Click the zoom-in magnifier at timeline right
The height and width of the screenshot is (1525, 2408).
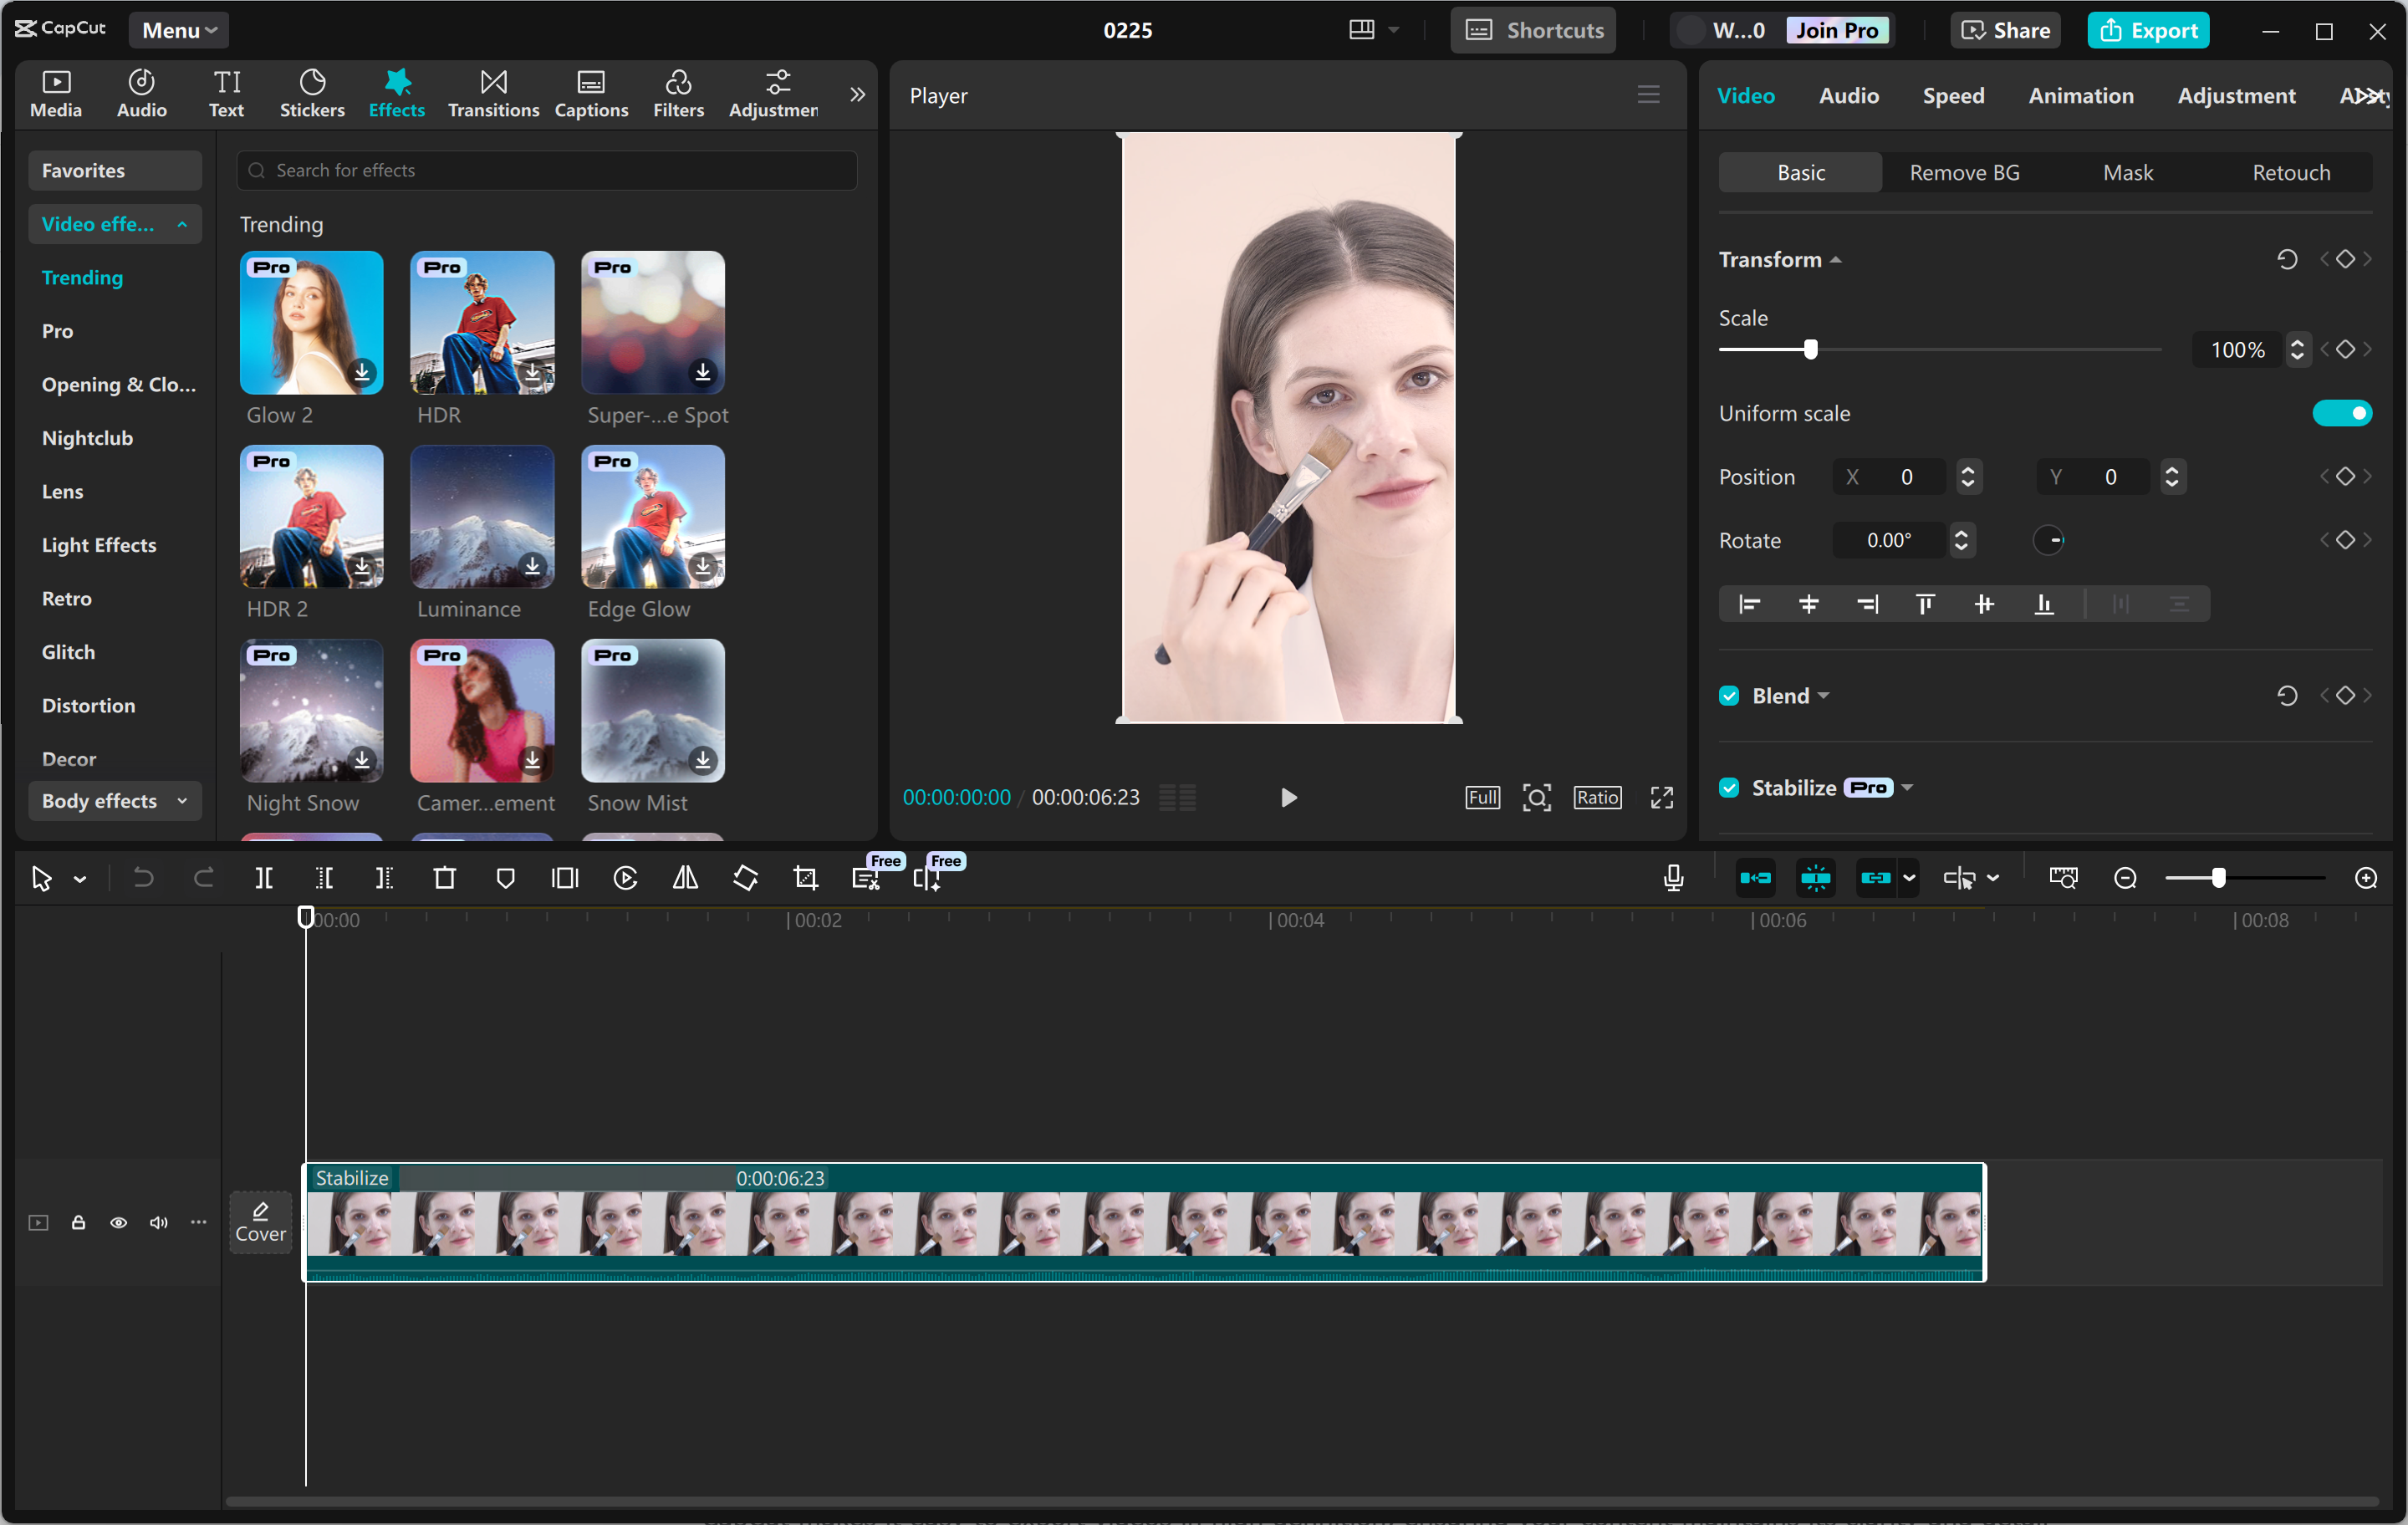(2366, 878)
